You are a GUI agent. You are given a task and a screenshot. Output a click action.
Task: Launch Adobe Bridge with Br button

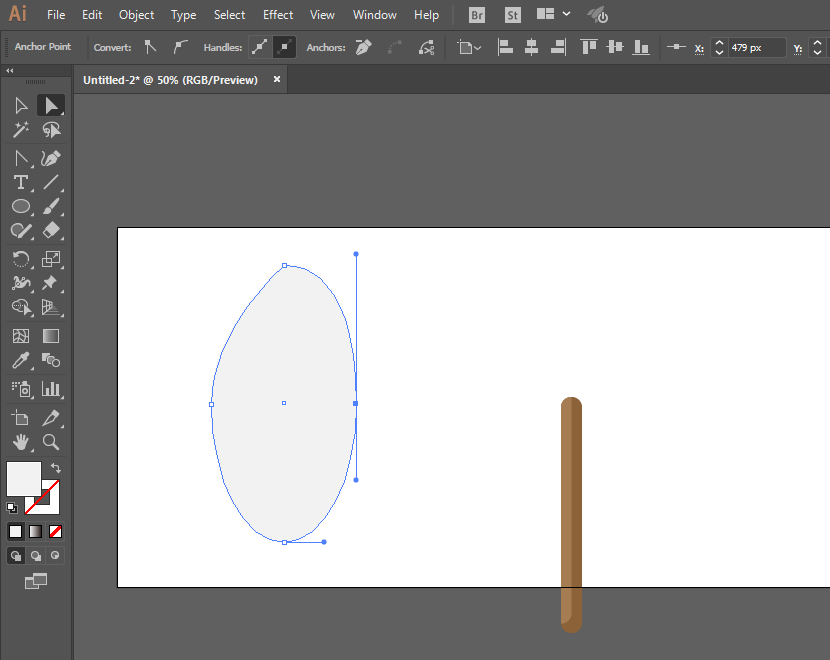point(477,15)
